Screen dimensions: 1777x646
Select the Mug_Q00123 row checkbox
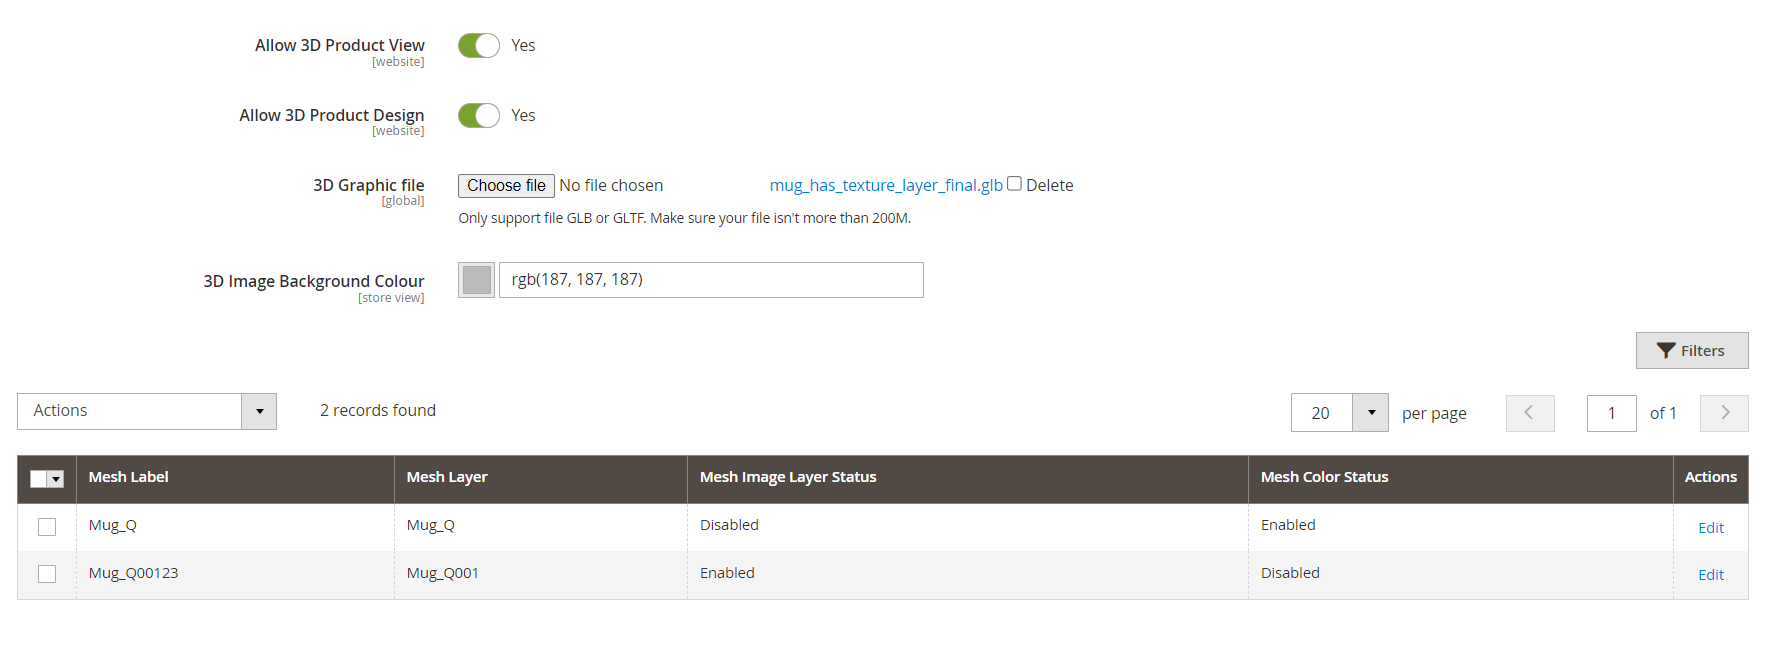(47, 574)
